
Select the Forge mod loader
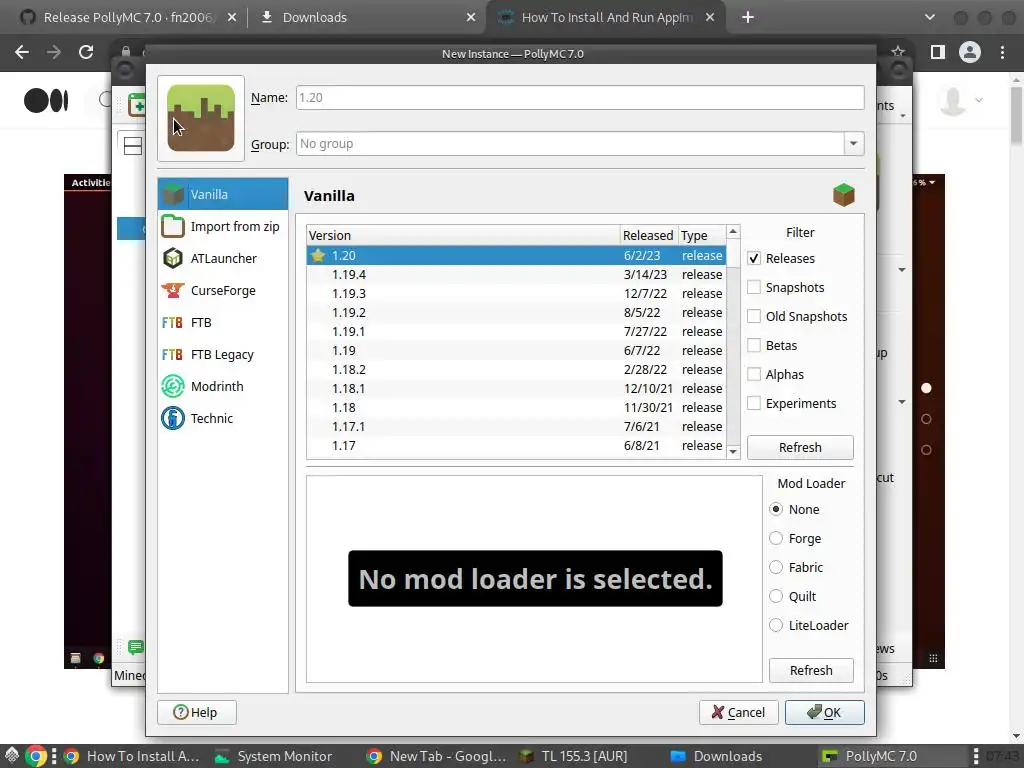tap(776, 538)
